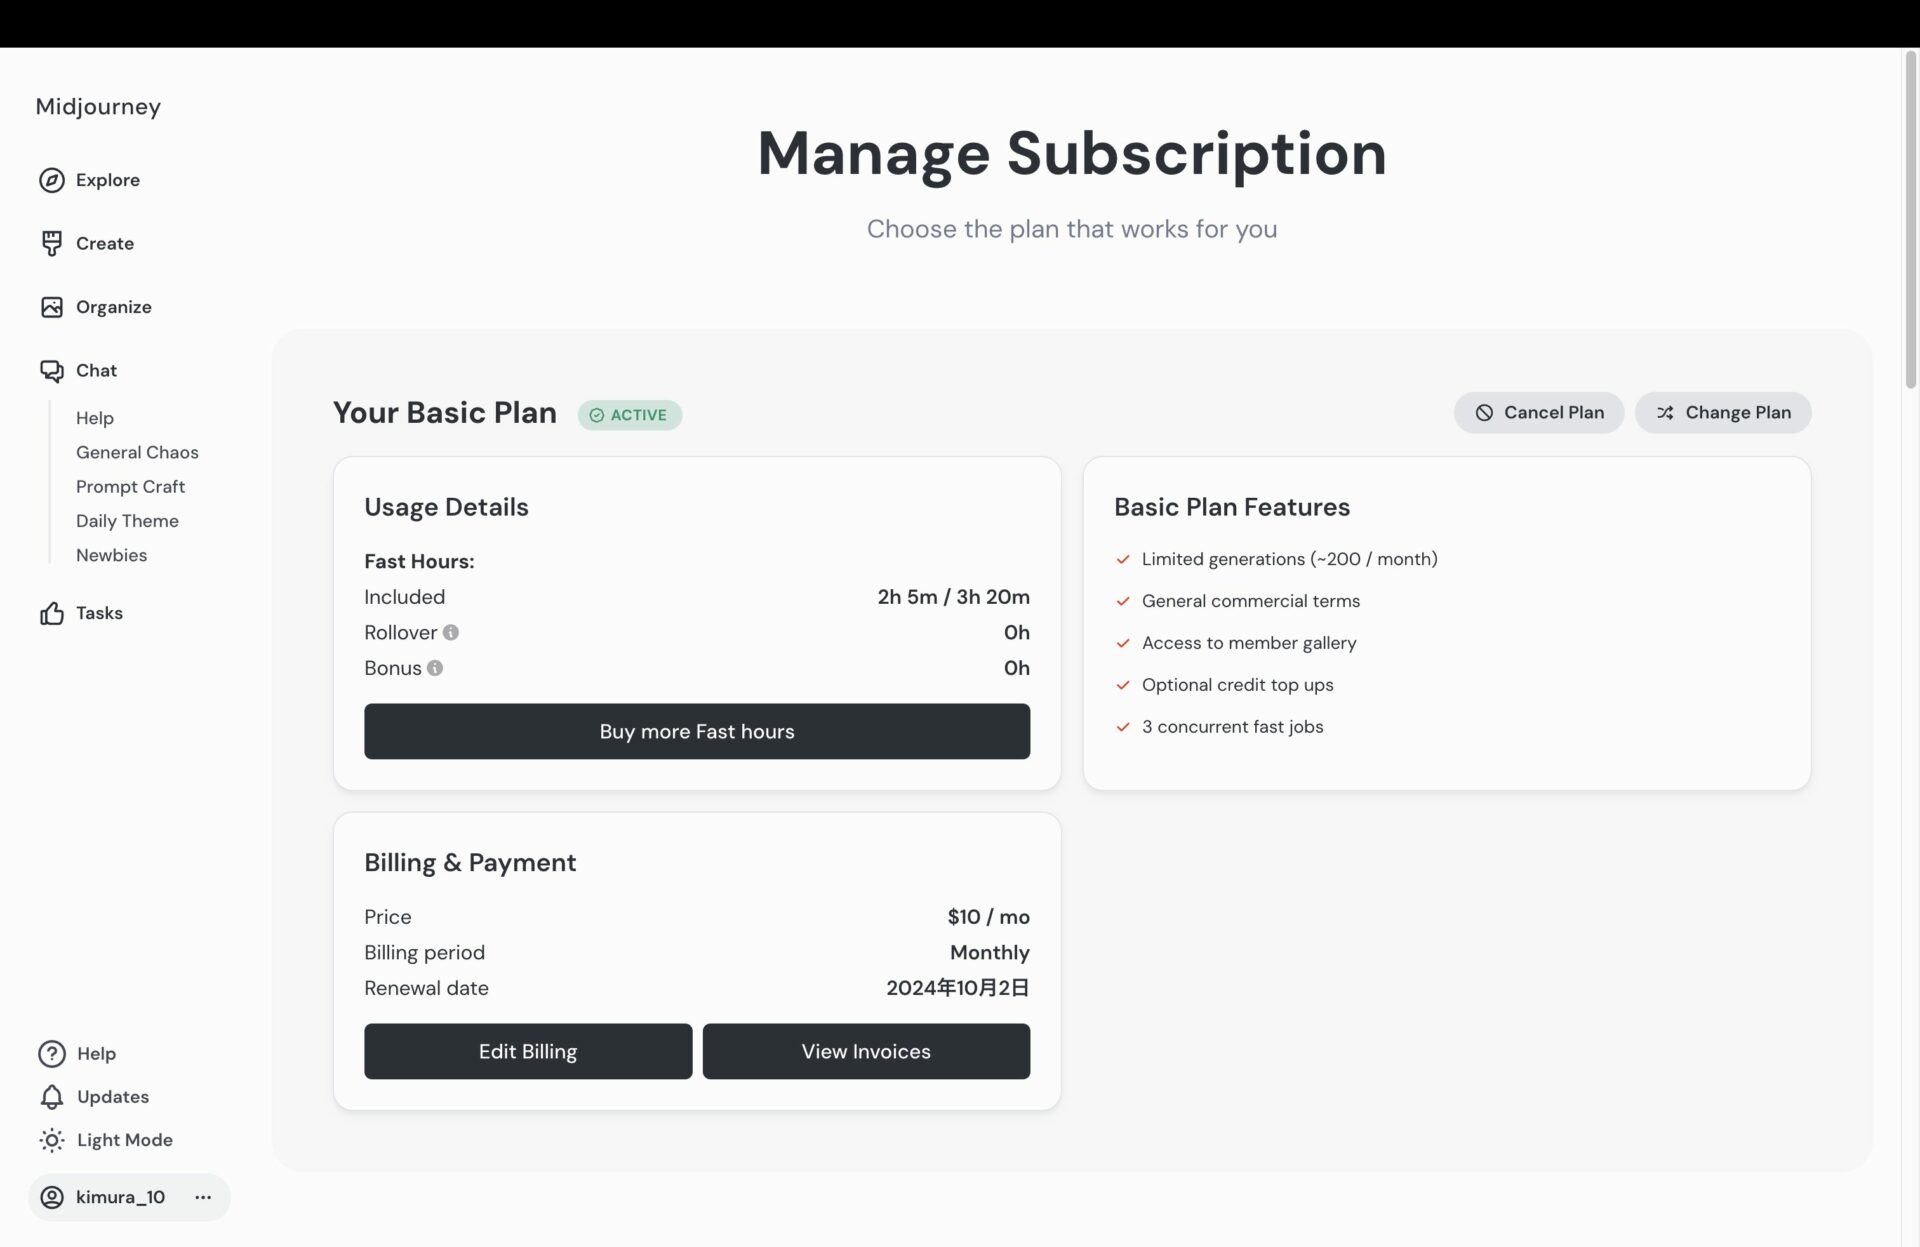Show the Rollover info tooltip
The image size is (1920, 1247).
pyautogui.click(x=451, y=632)
